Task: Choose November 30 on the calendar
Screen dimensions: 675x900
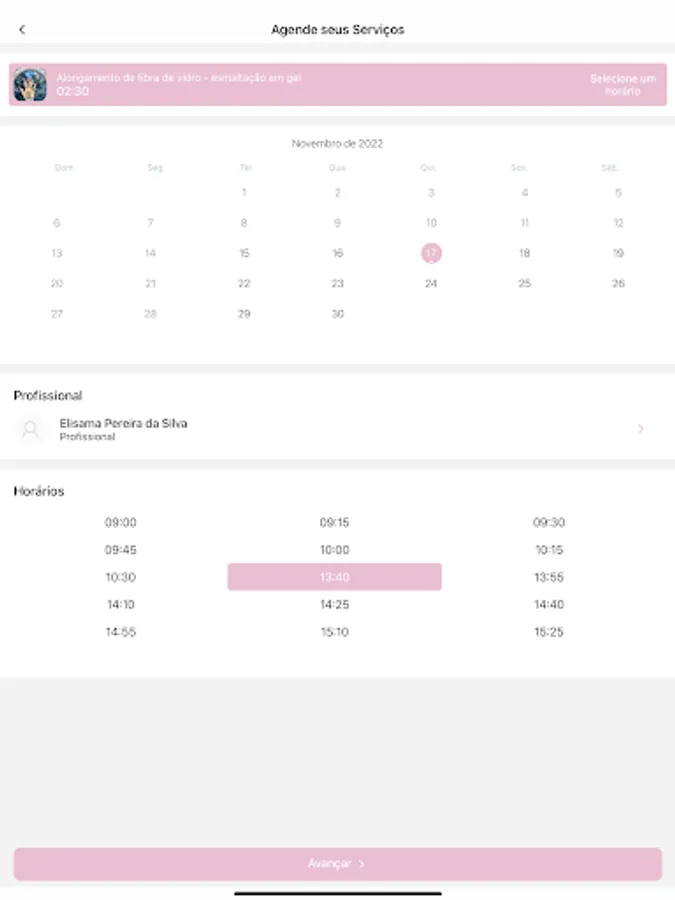Action: click(x=338, y=313)
